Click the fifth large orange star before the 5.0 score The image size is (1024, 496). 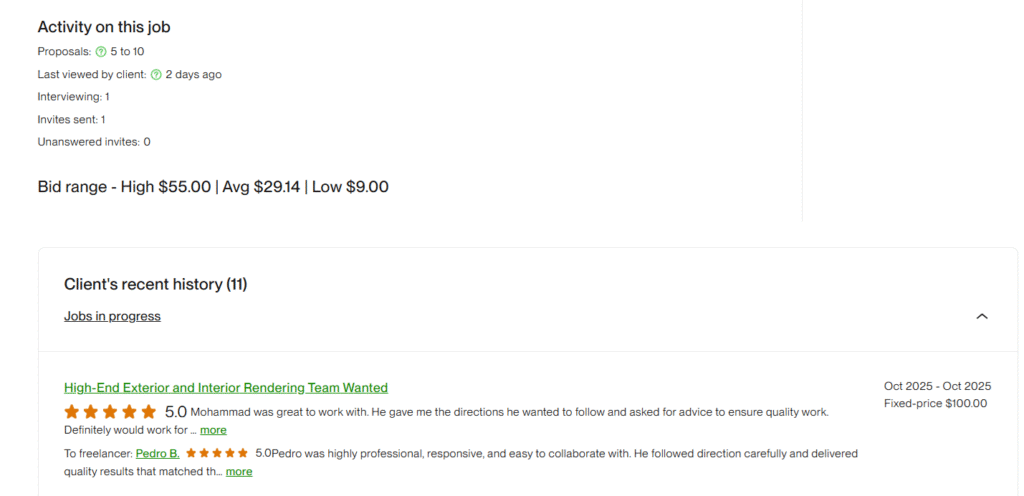point(149,412)
